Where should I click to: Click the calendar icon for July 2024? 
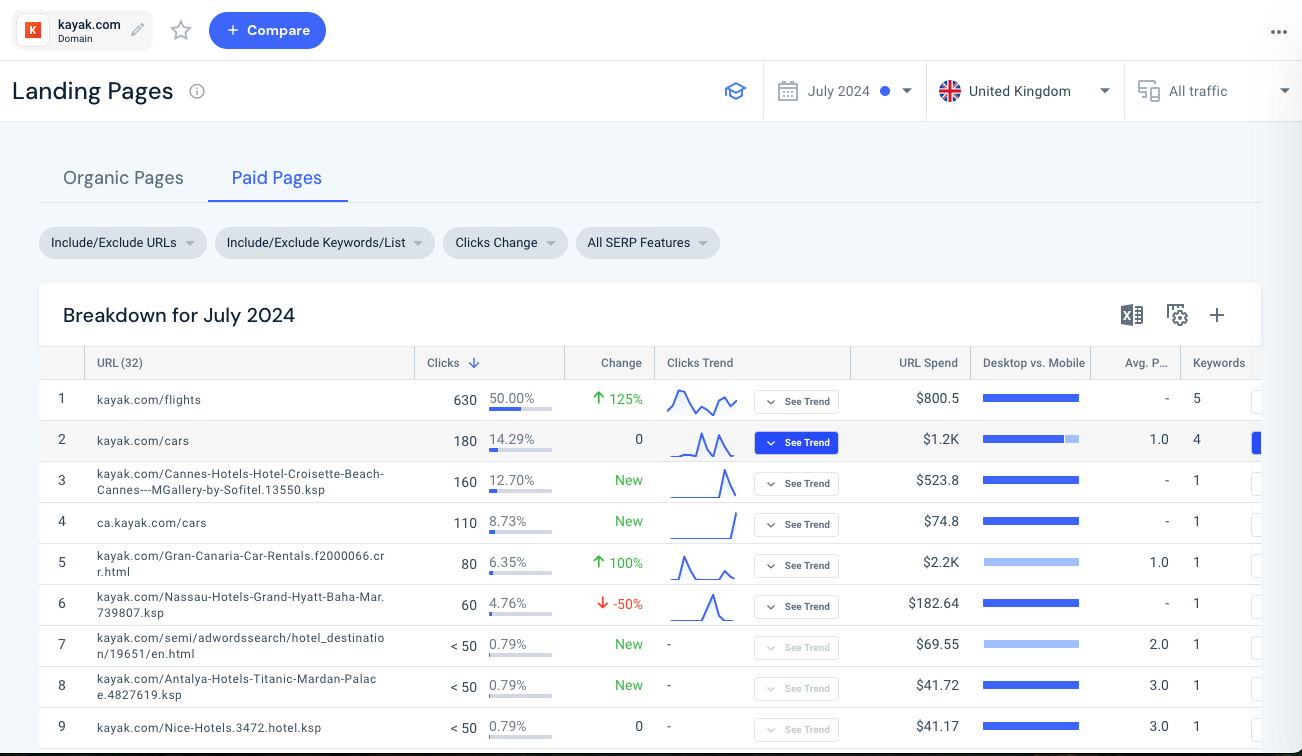point(788,91)
